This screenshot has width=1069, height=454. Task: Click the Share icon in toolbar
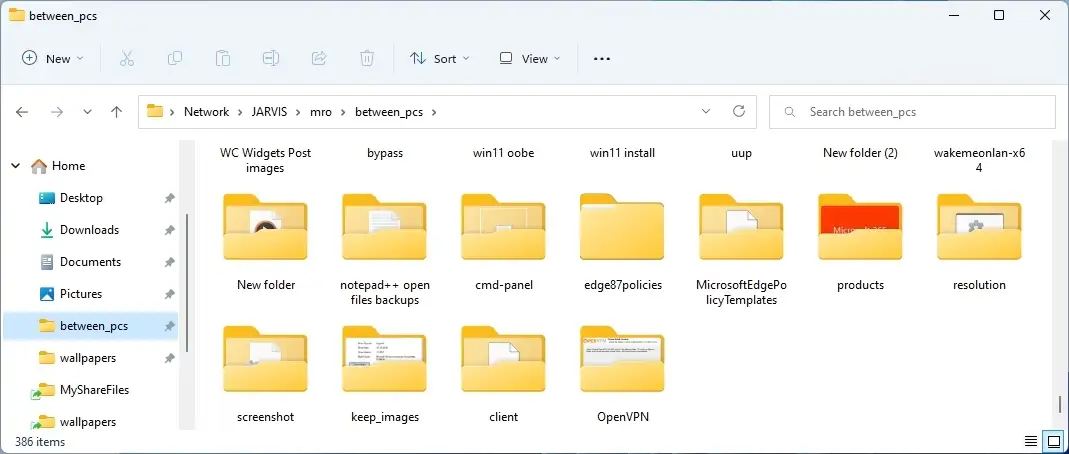(x=319, y=59)
